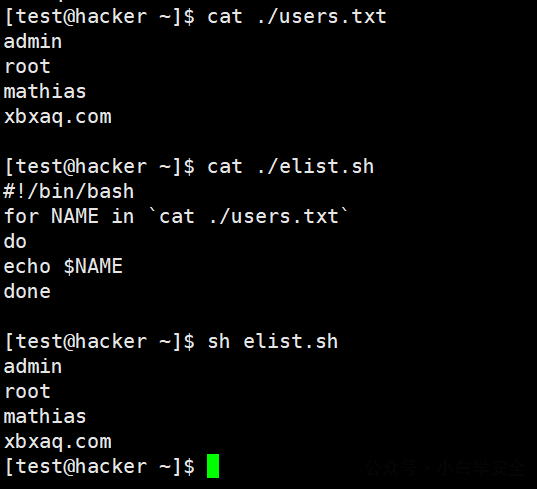Click 'mathias' in the script output
537x489 pixels.
(45, 416)
